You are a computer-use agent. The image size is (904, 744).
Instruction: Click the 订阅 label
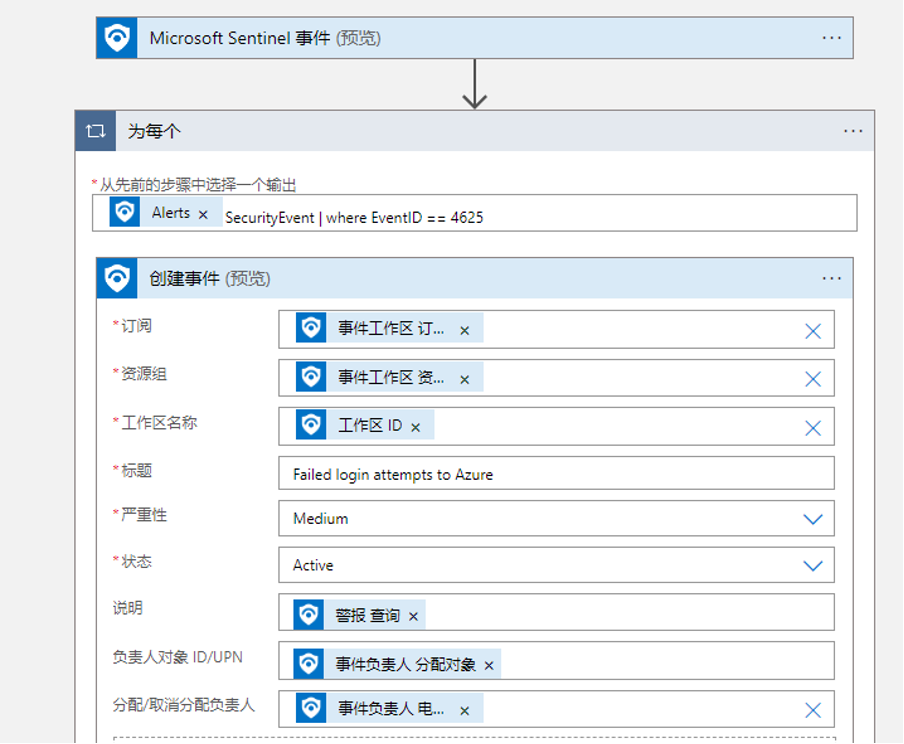click(x=136, y=326)
